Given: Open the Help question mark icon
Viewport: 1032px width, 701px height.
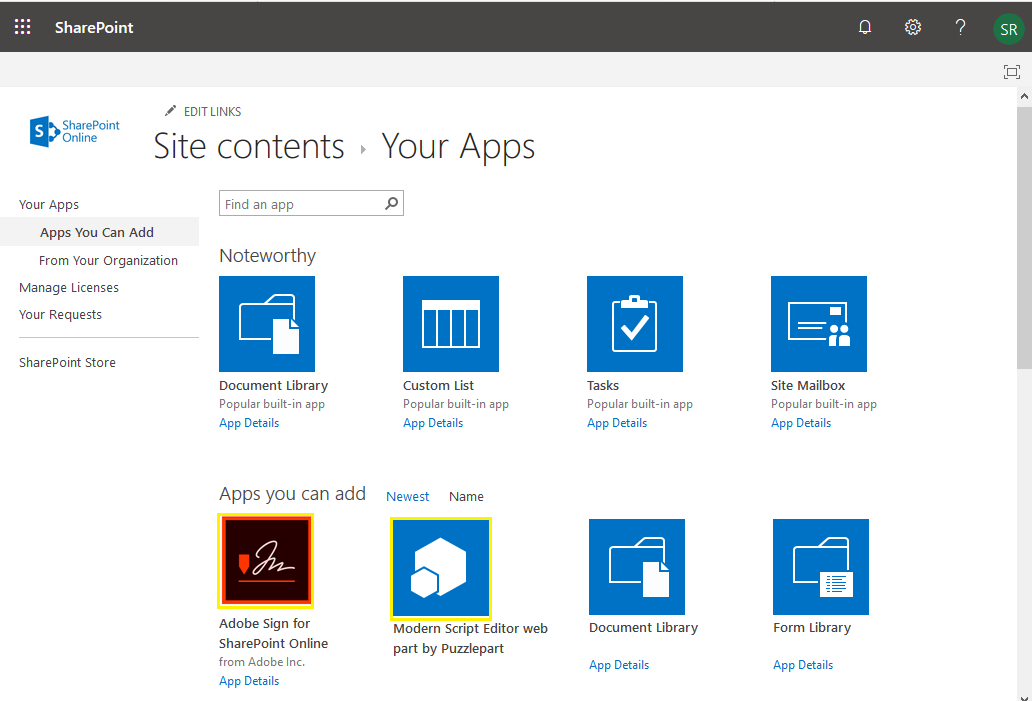Looking at the screenshot, I should coord(960,27).
